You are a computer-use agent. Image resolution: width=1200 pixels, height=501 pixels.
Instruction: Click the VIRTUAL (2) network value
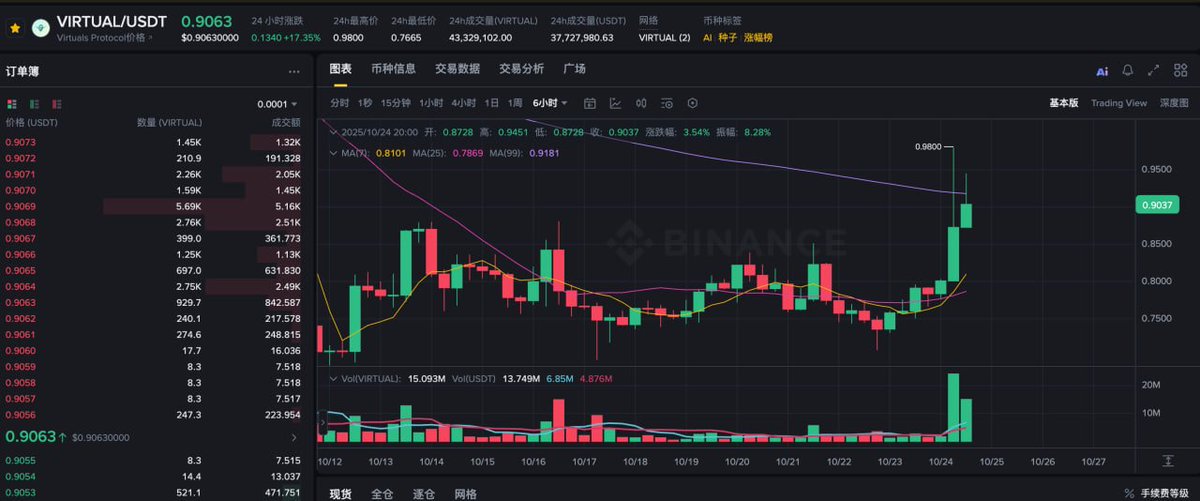(x=664, y=37)
